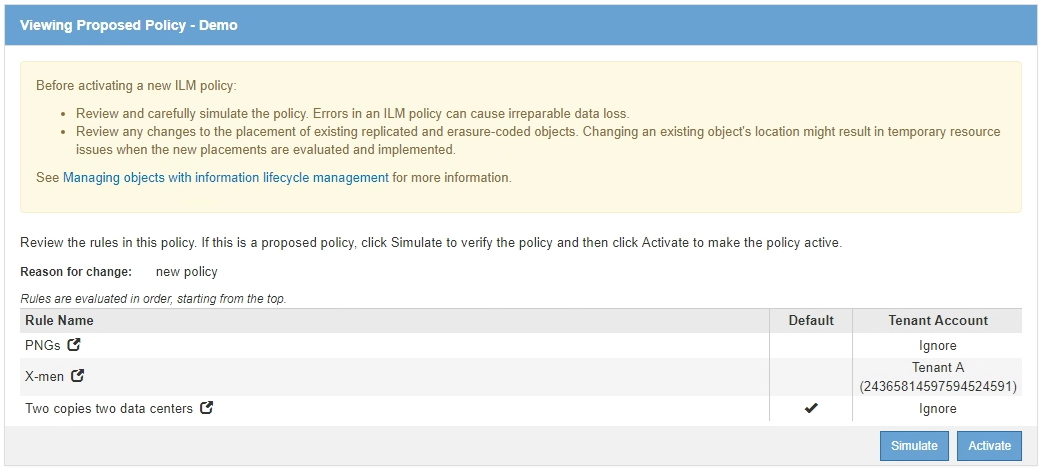
Task: Select the PNGs rule name
Action: [43, 345]
